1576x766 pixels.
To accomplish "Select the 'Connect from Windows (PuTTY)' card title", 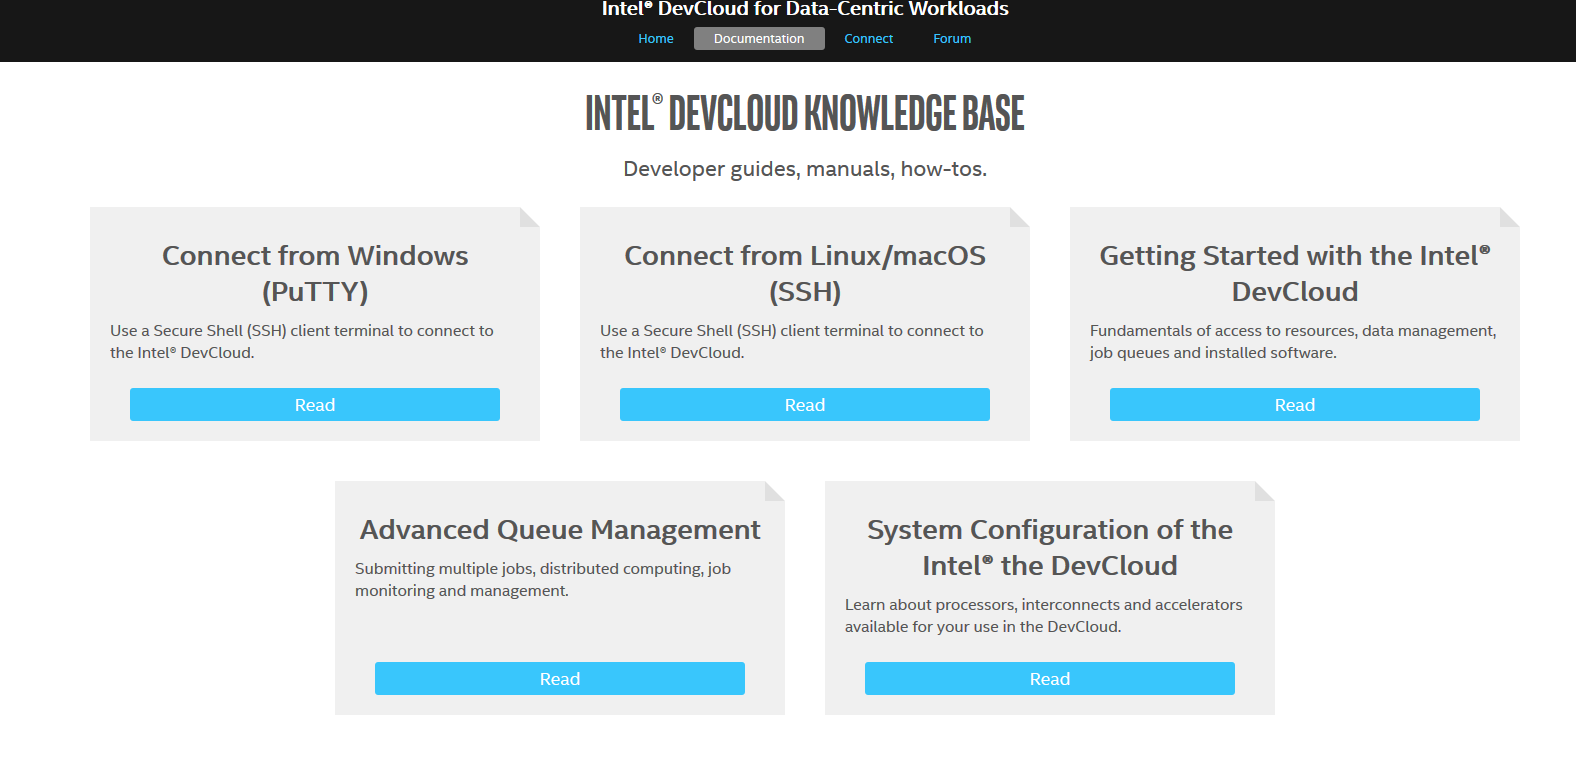I will coord(315,274).
